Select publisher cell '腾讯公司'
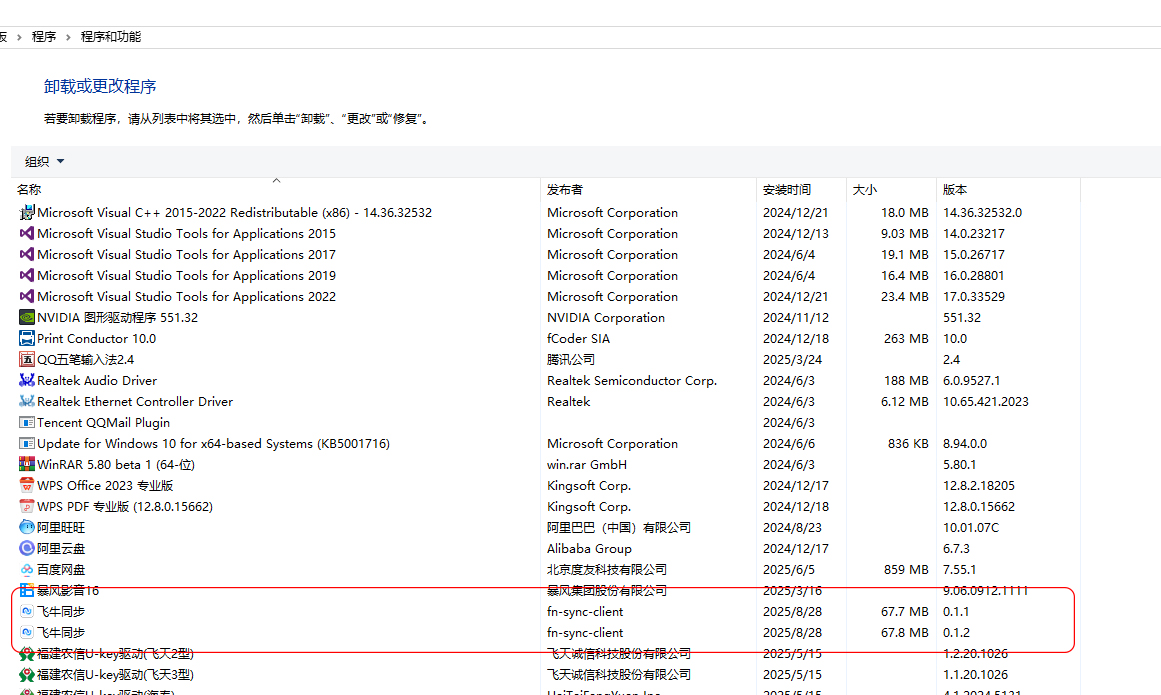The height and width of the screenshot is (695, 1161). point(571,360)
